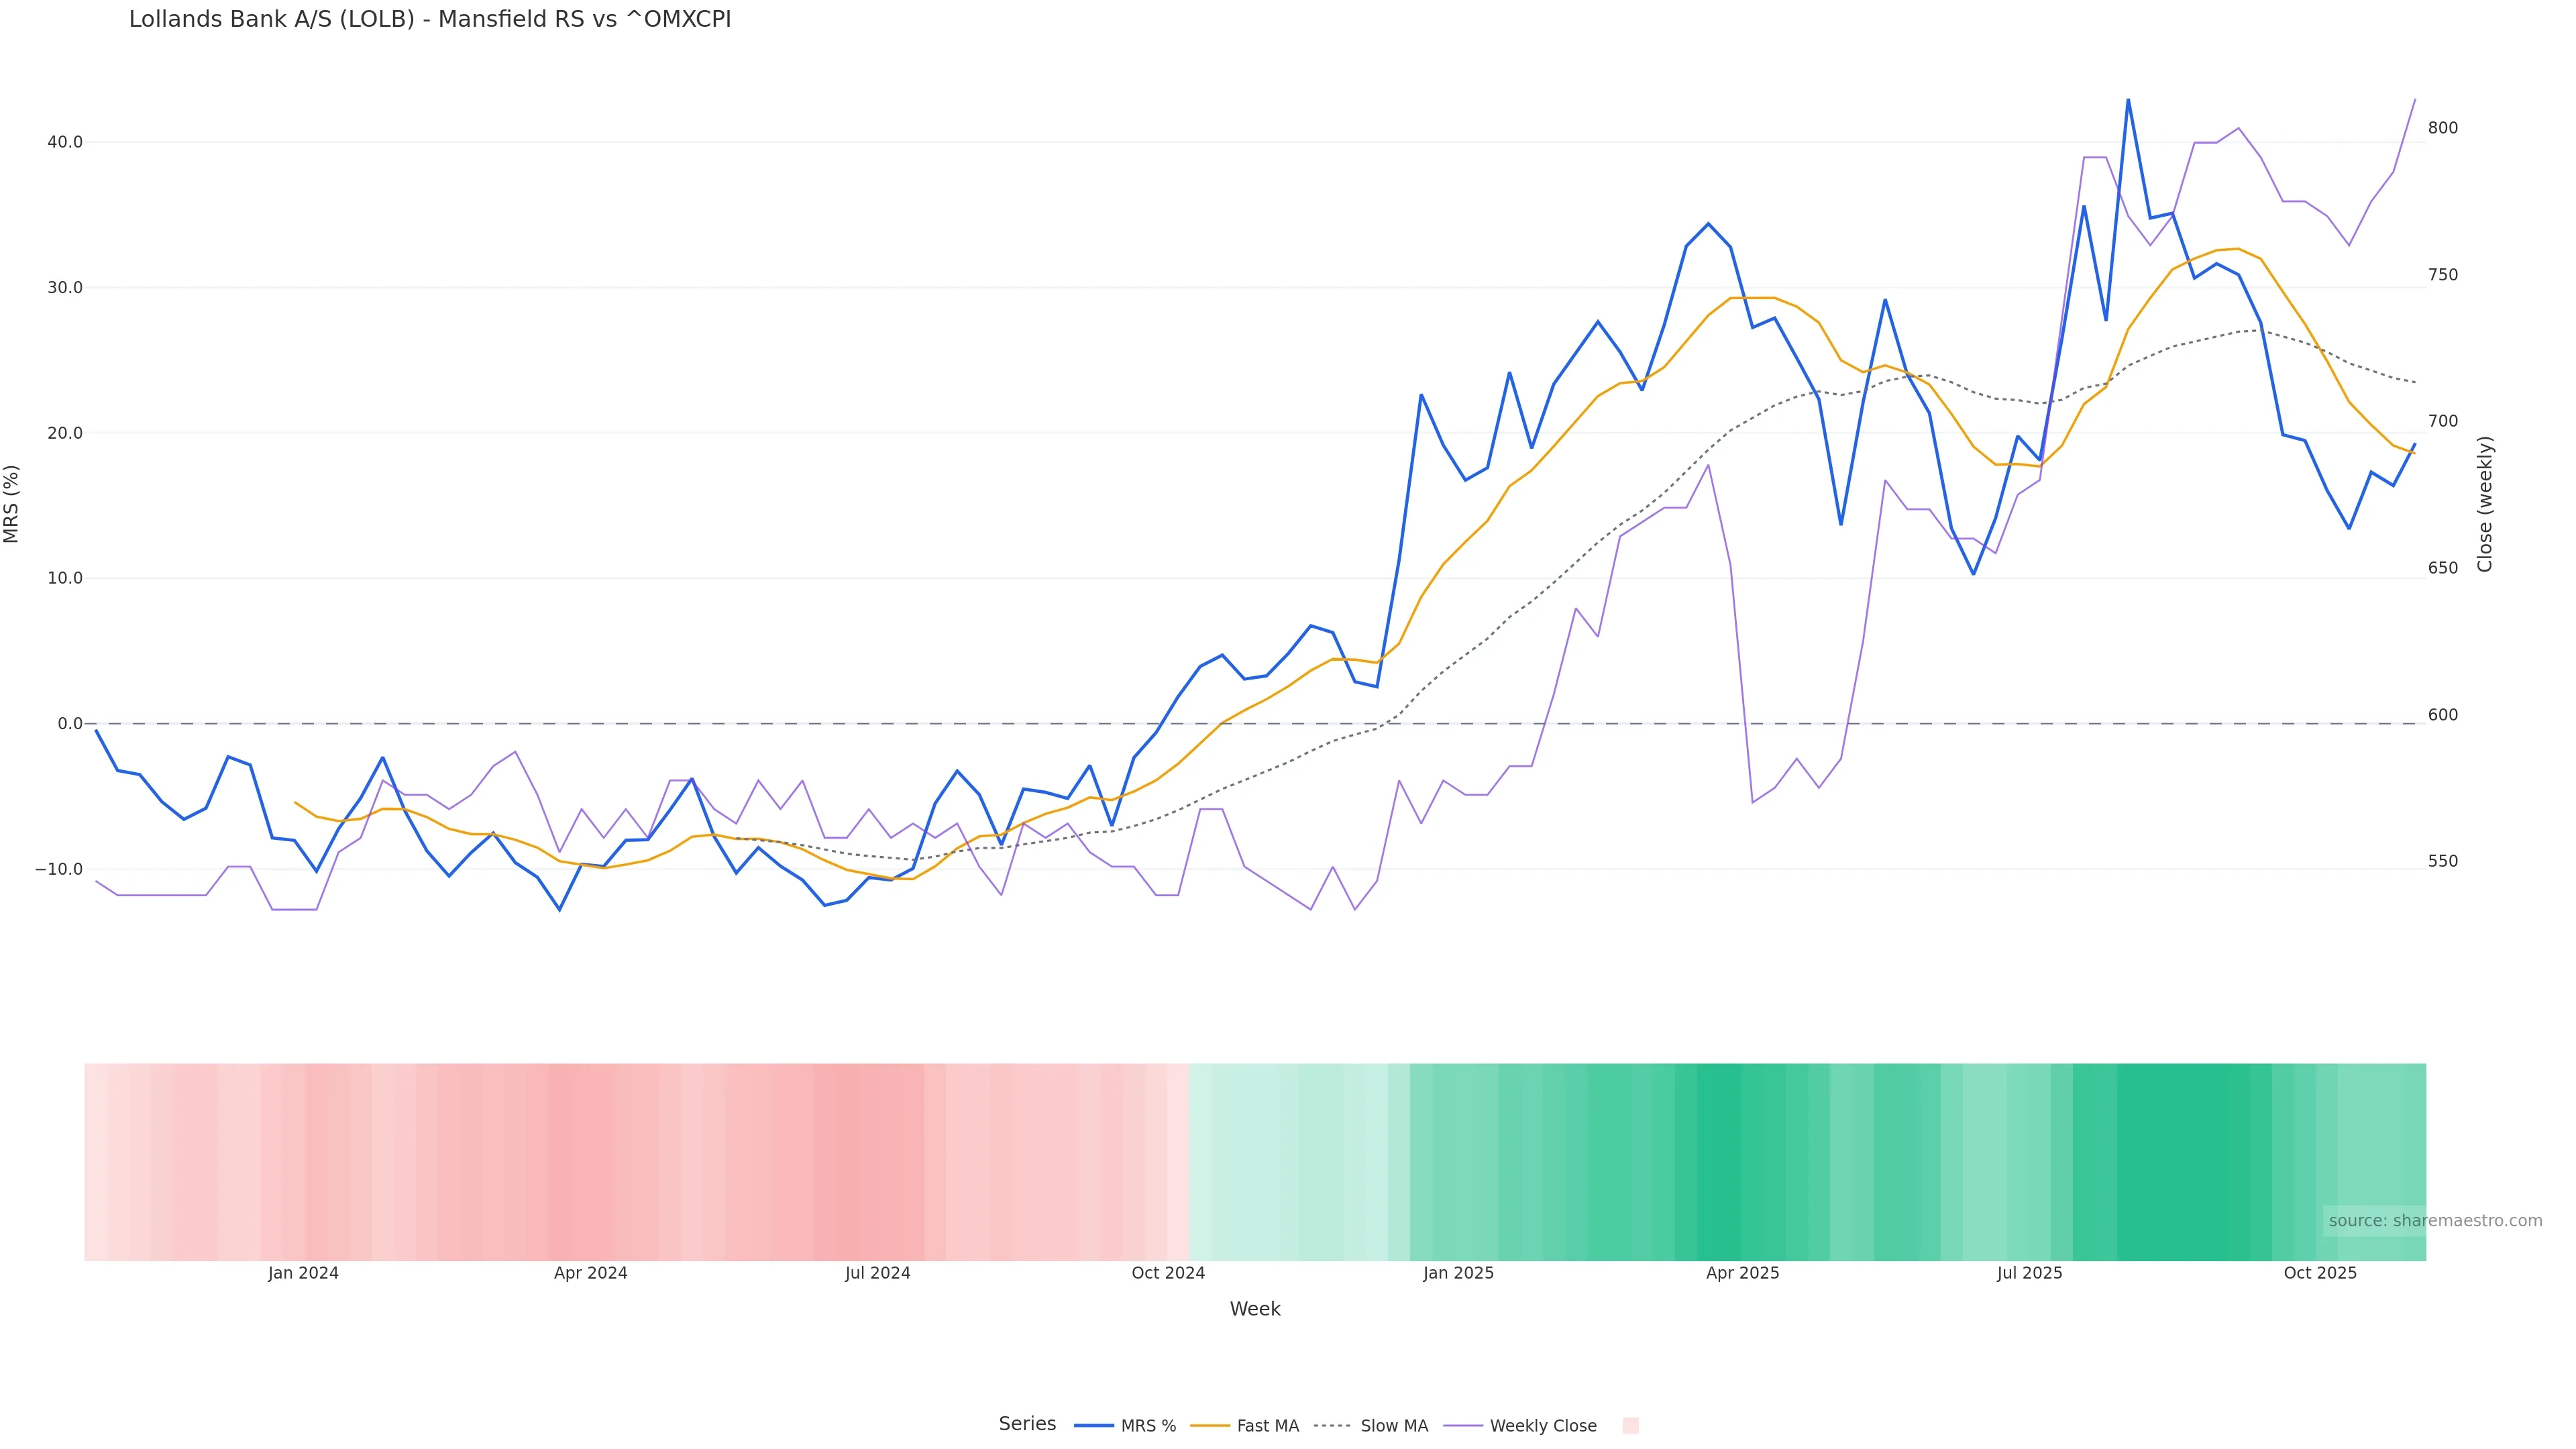Click the Jan 2024 date tick label
The height and width of the screenshot is (1449, 2576).
(303, 1273)
